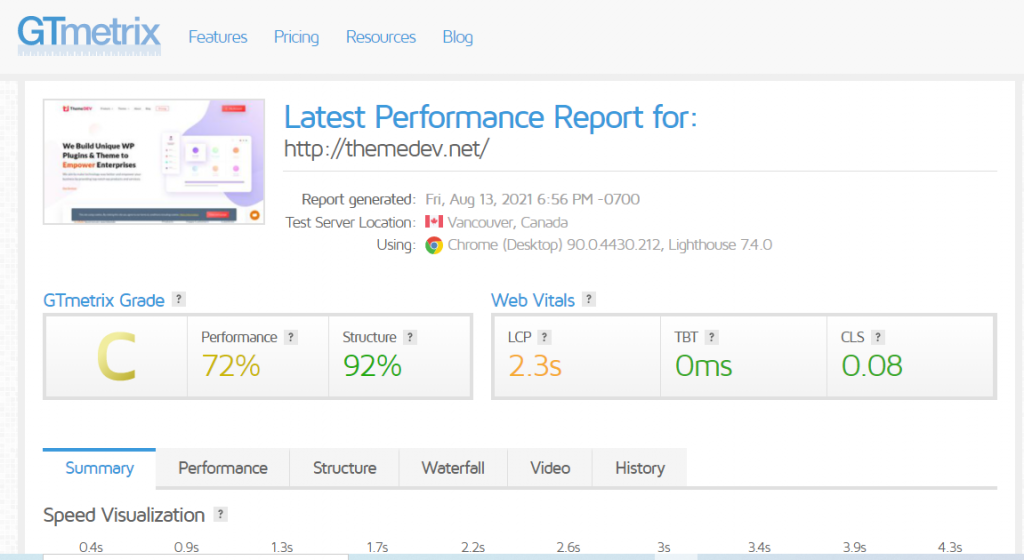
Task: Open the Waterfall tab
Action: click(x=453, y=468)
